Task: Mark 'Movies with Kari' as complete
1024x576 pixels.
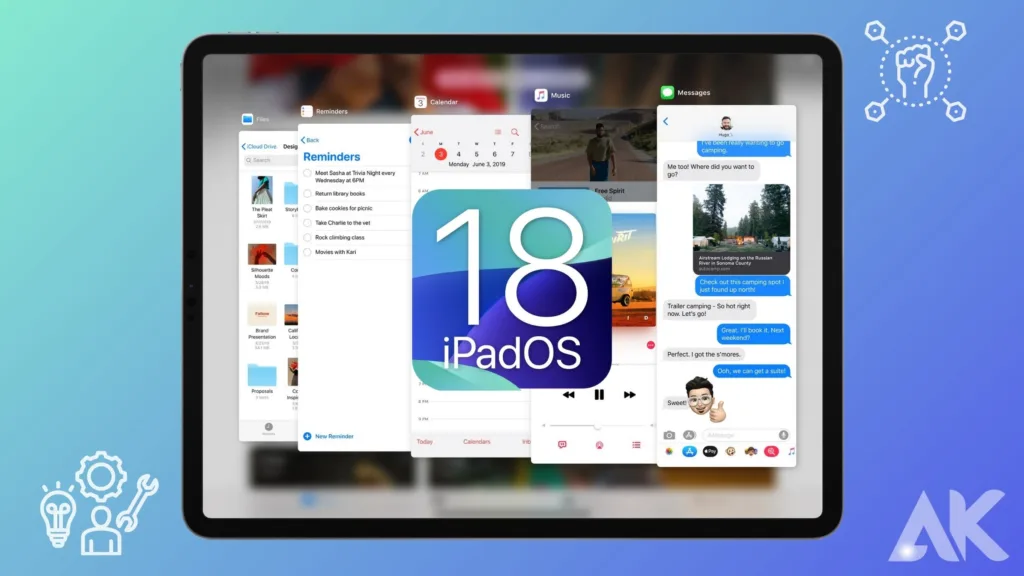Action: (x=308, y=252)
